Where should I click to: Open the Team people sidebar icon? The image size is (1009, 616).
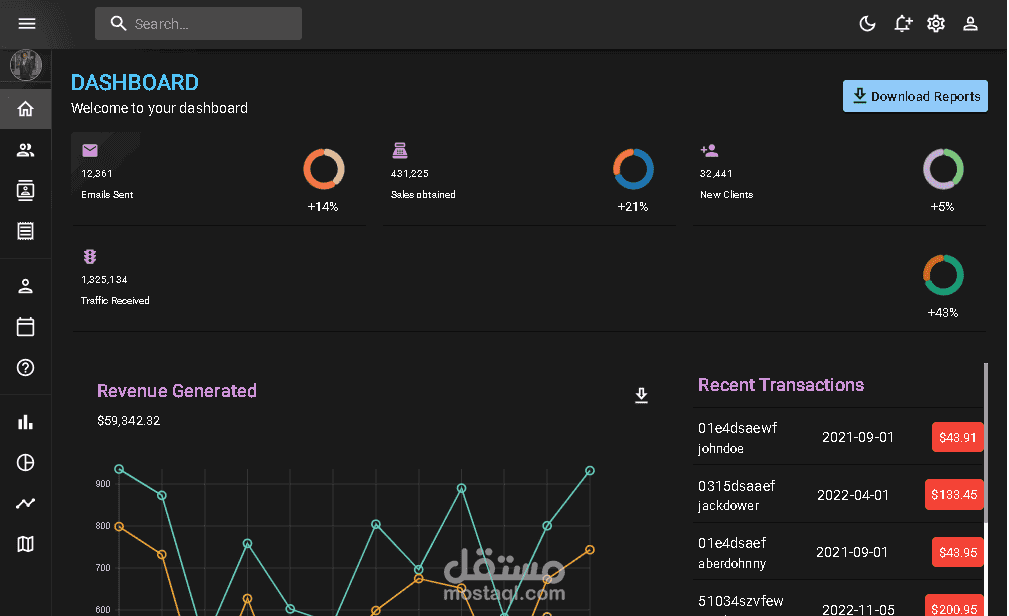point(26,150)
